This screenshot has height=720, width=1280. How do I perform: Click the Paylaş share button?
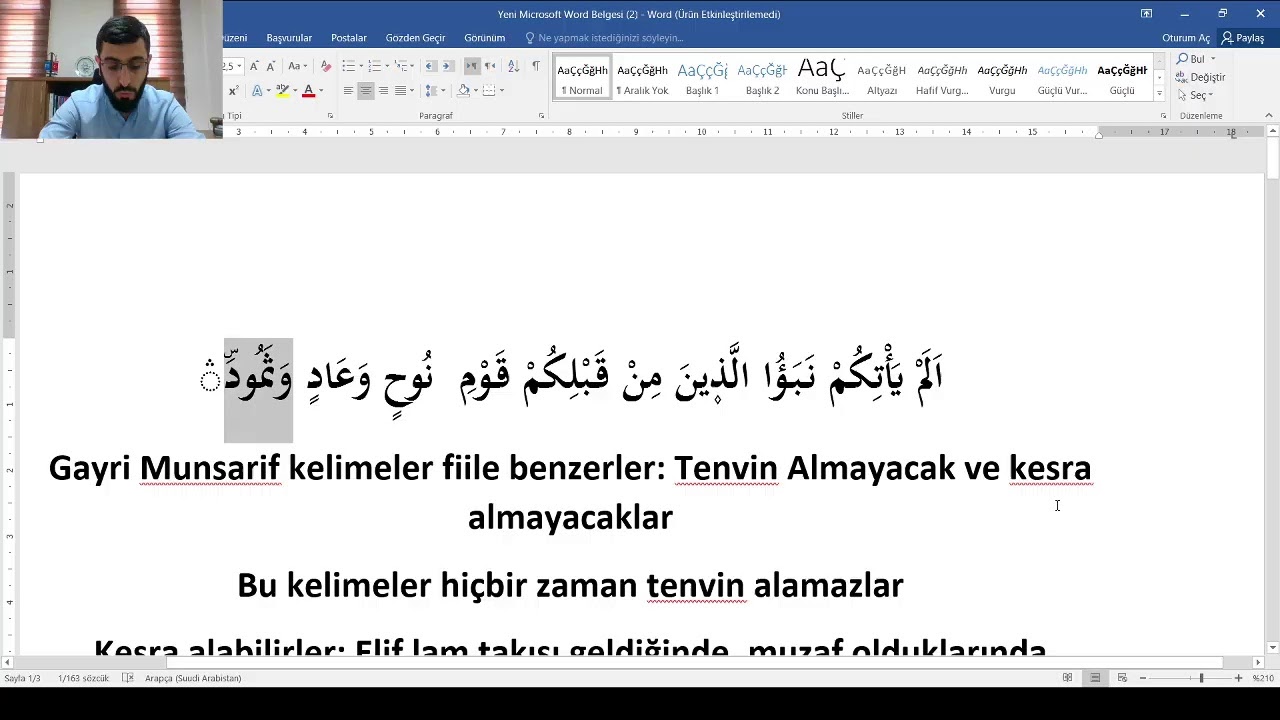pyautogui.click(x=1243, y=38)
